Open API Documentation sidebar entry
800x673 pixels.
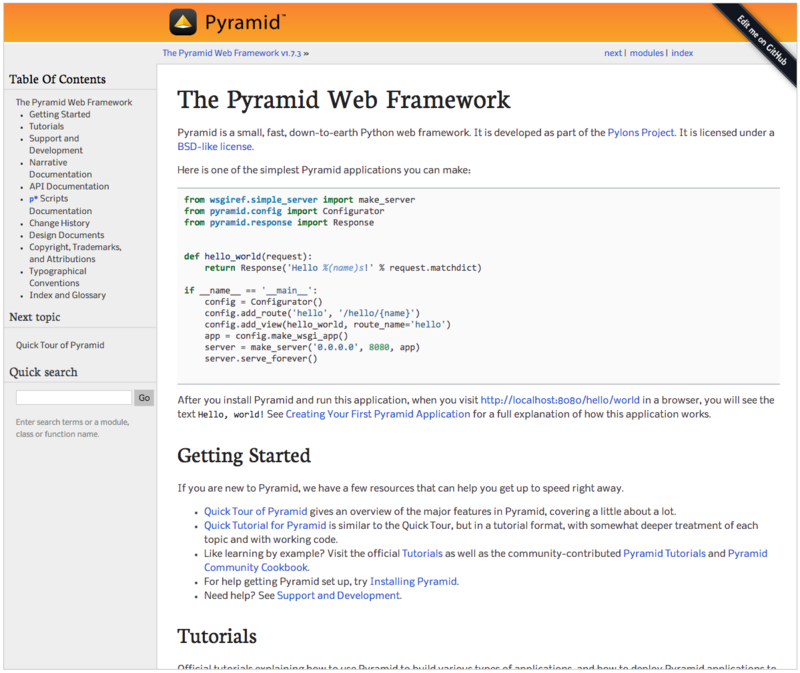[x=69, y=186]
